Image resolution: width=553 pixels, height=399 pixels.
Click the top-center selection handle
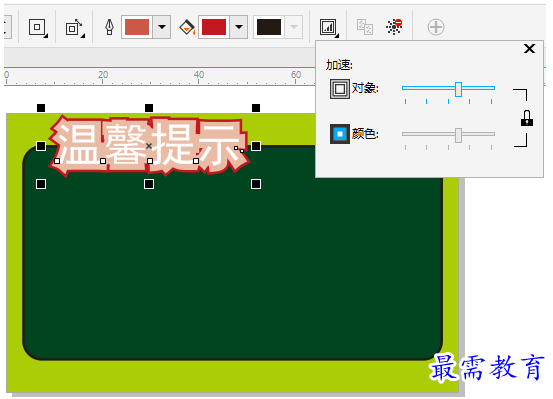pos(149,108)
